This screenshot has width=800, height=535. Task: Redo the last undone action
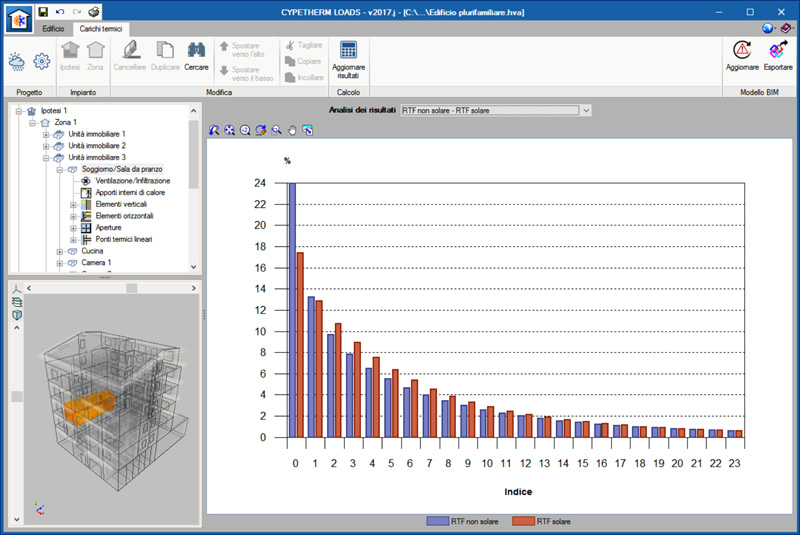[77, 12]
